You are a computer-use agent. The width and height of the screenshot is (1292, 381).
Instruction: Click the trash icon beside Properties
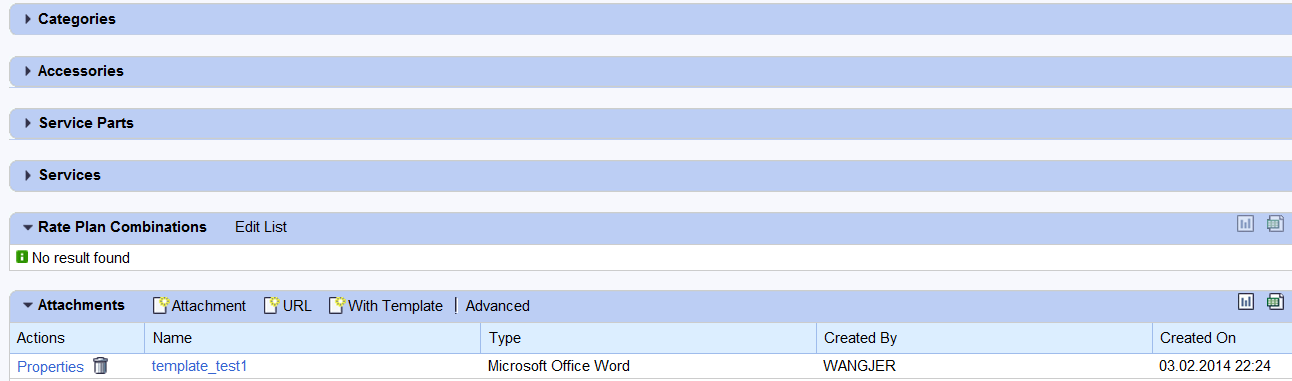coord(100,366)
